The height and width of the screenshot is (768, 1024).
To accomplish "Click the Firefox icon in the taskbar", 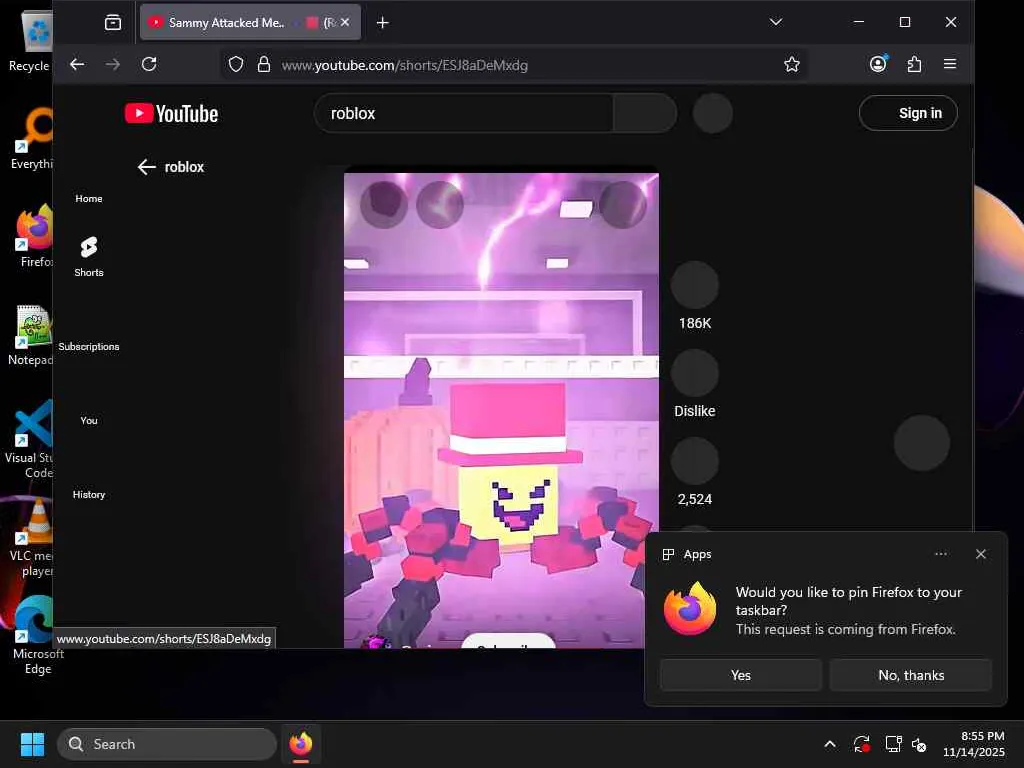I will click(x=300, y=744).
